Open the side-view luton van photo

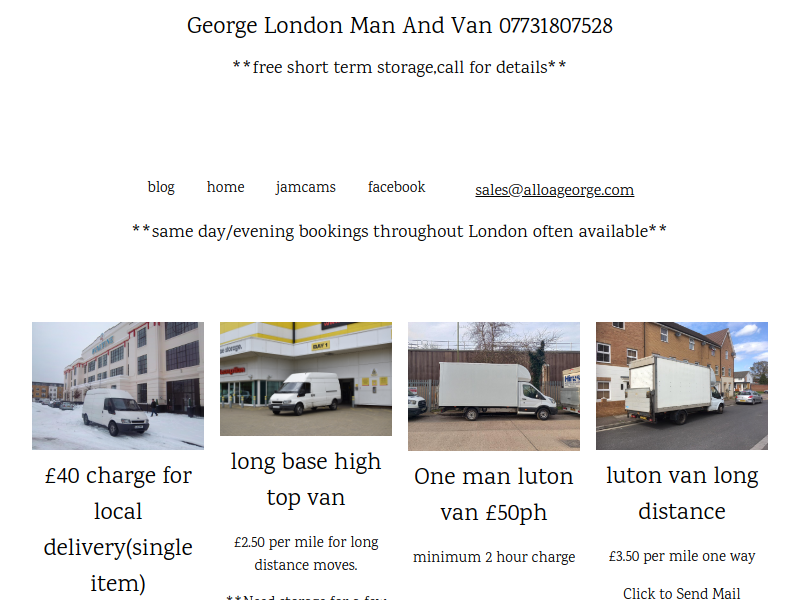pos(494,386)
